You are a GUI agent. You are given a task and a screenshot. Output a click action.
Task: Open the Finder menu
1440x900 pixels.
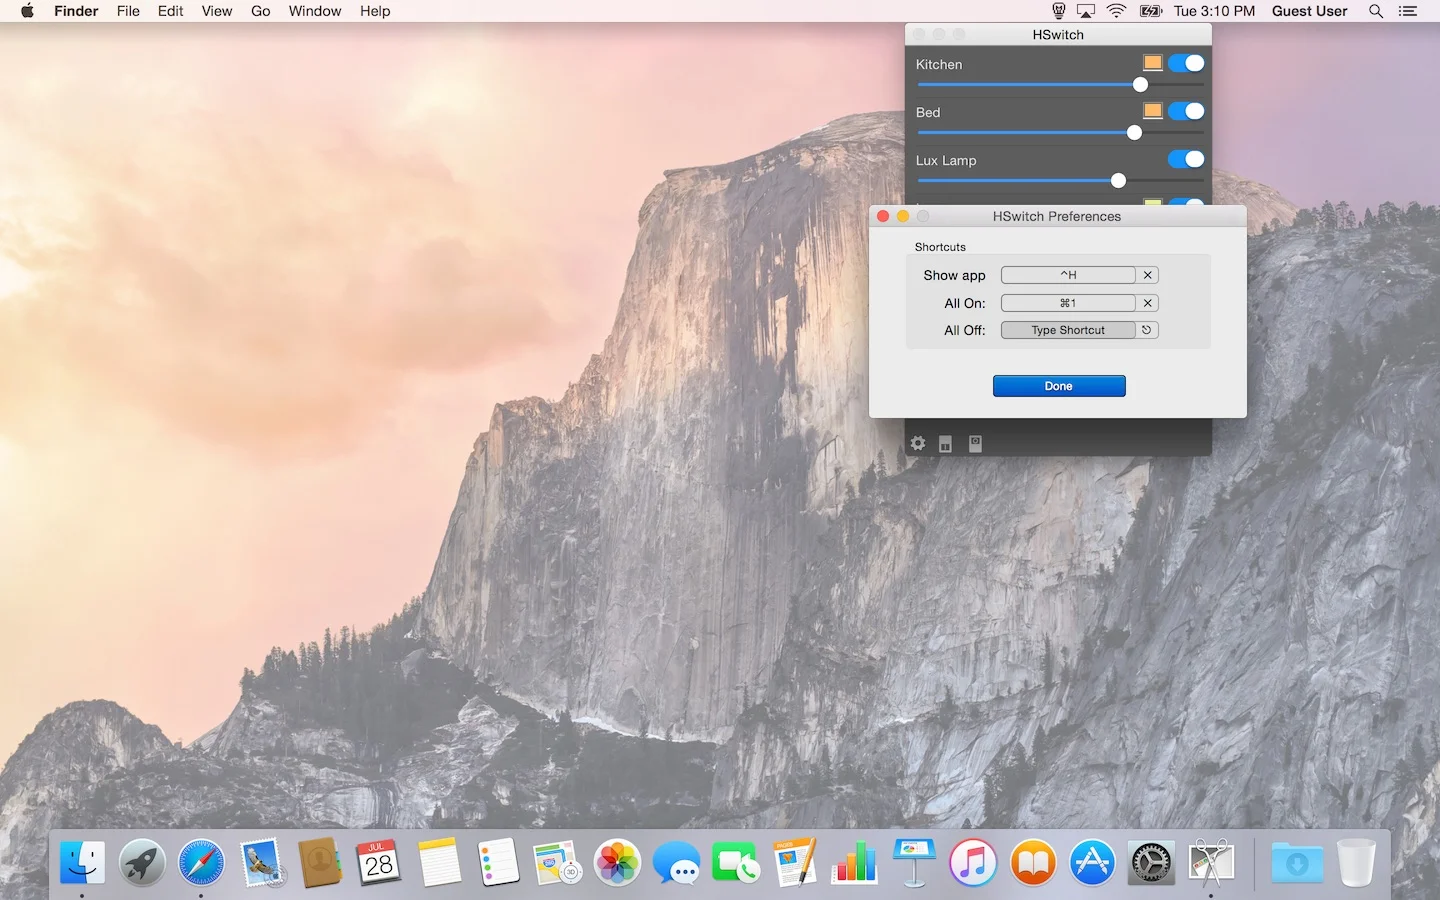[76, 11]
